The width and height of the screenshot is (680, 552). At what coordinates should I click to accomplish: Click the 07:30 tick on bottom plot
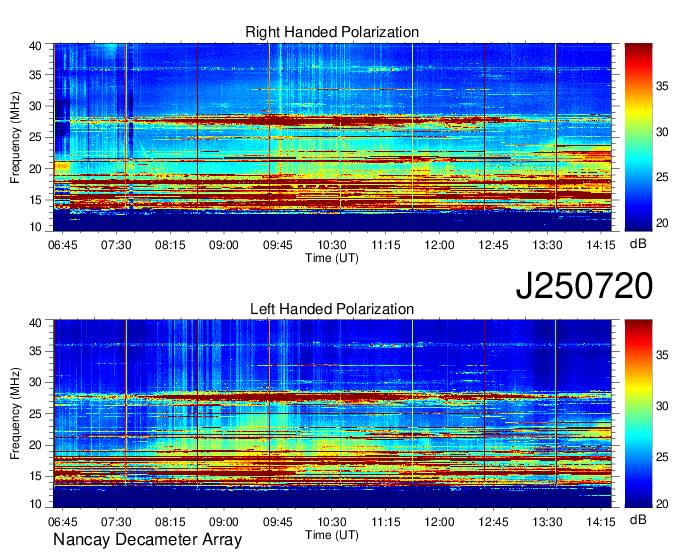116,522
